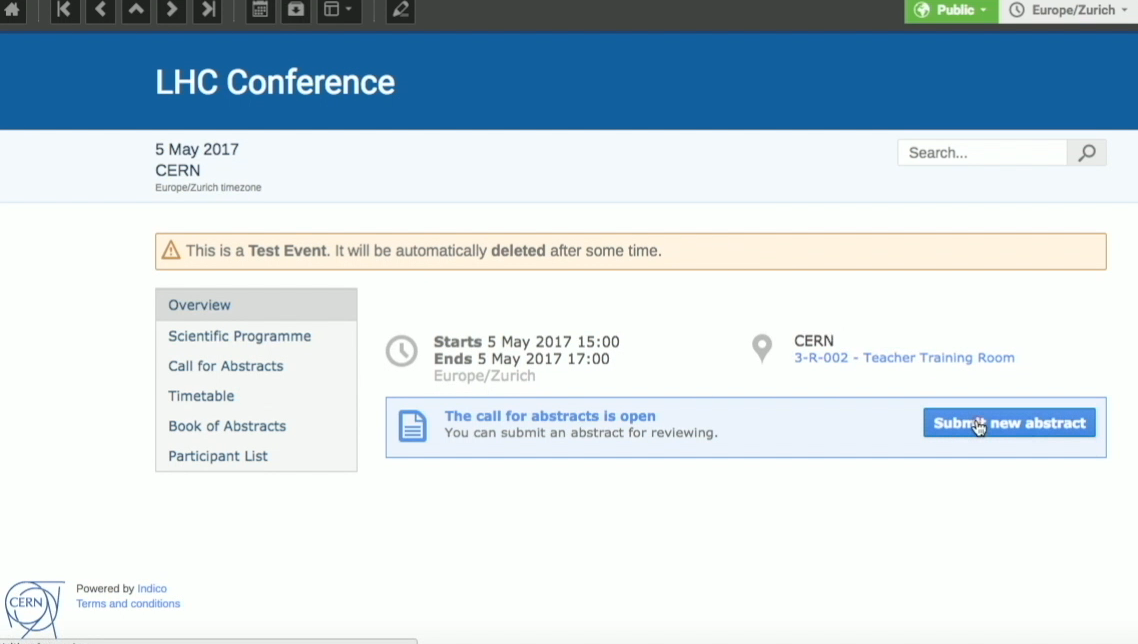
Task: Select Overview in the event menu
Action: pyautogui.click(x=256, y=305)
